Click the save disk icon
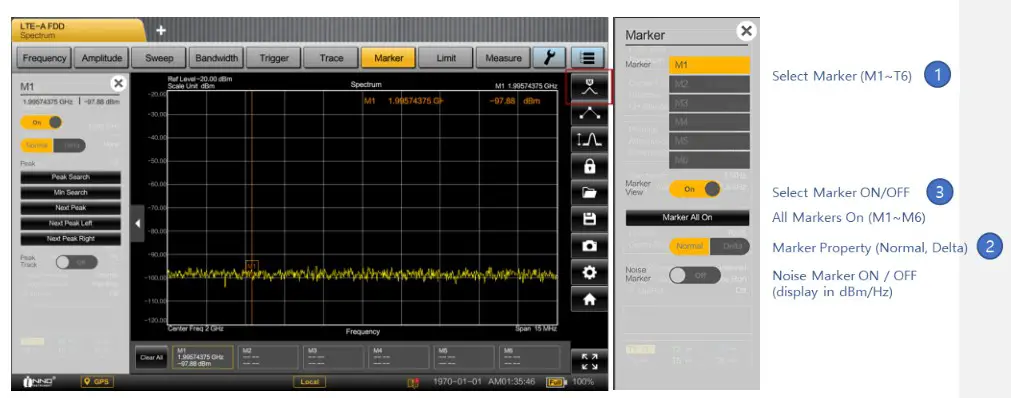 point(589,219)
